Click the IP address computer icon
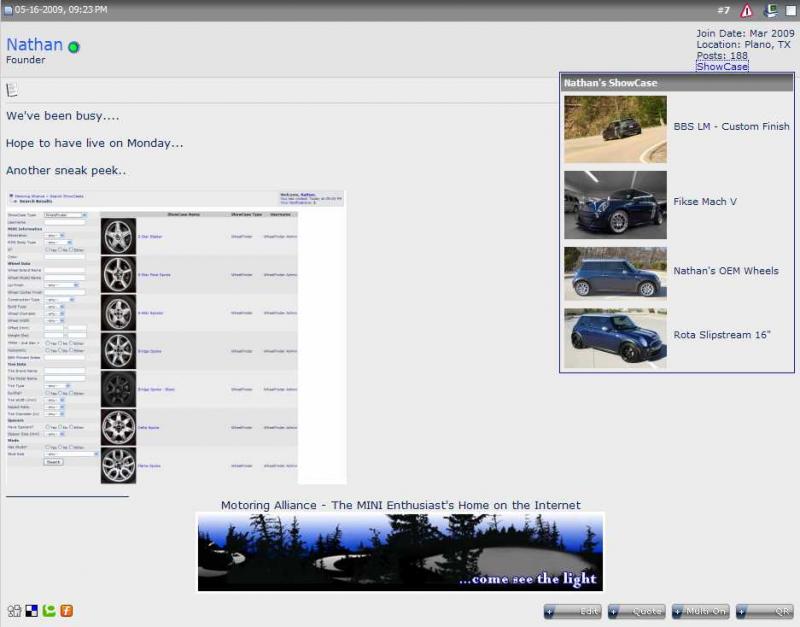Viewport: 800px width, 627px height. pos(771,10)
